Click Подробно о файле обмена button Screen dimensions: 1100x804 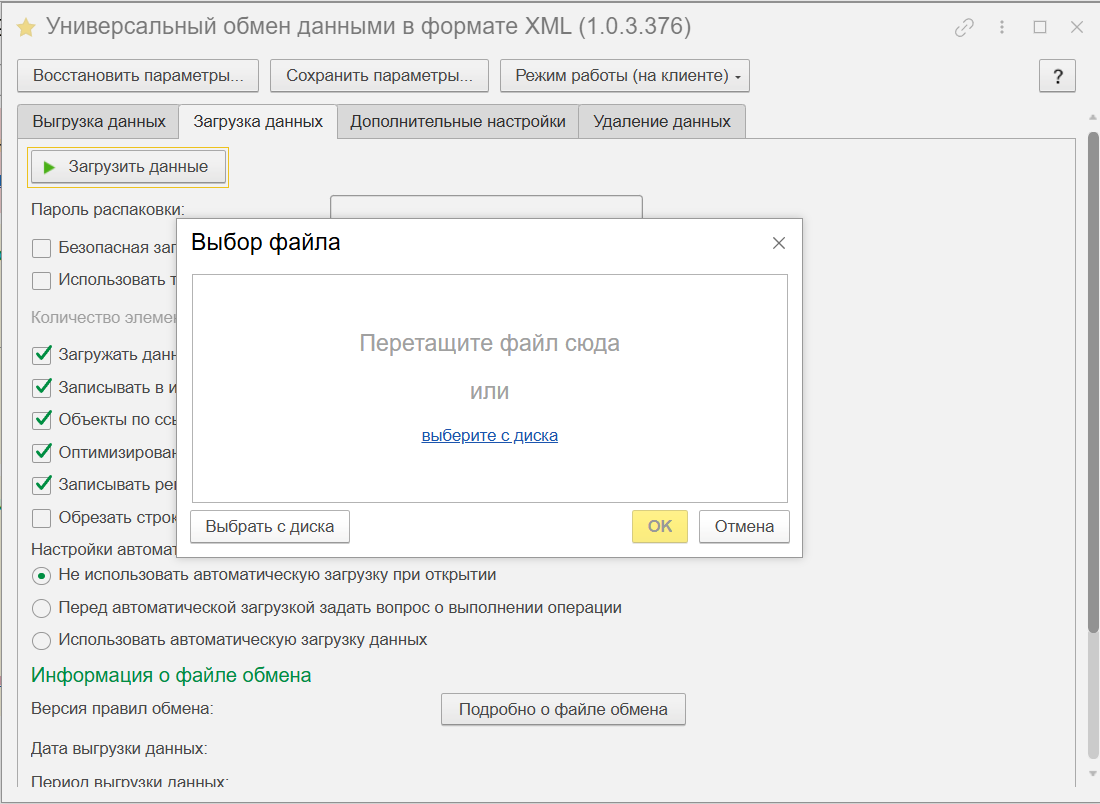pos(563,709)
